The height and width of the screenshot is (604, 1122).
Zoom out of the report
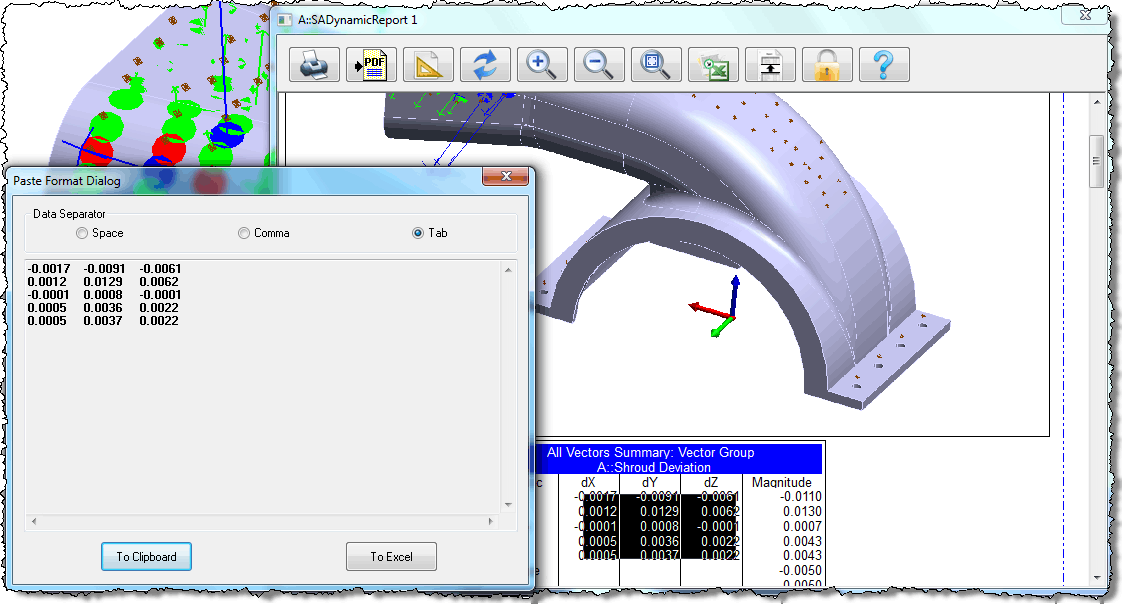pyautogui.click(x=599, y=64)
